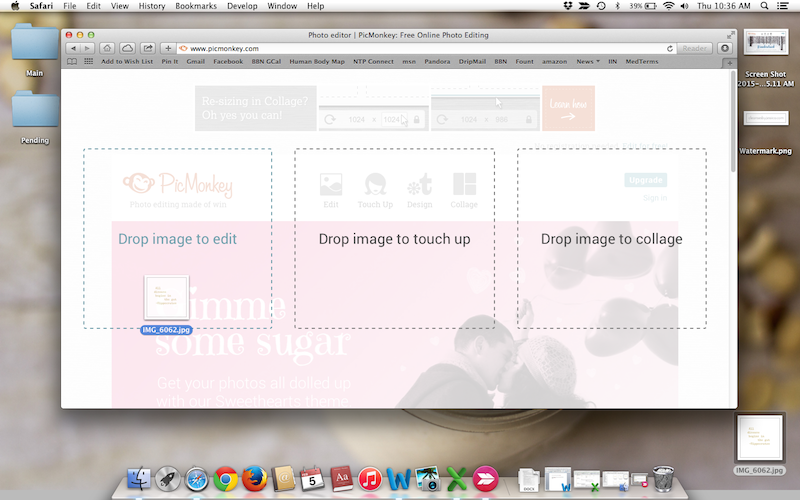Click the page's vertical scrollbar
800x500 pixels.
734,122
